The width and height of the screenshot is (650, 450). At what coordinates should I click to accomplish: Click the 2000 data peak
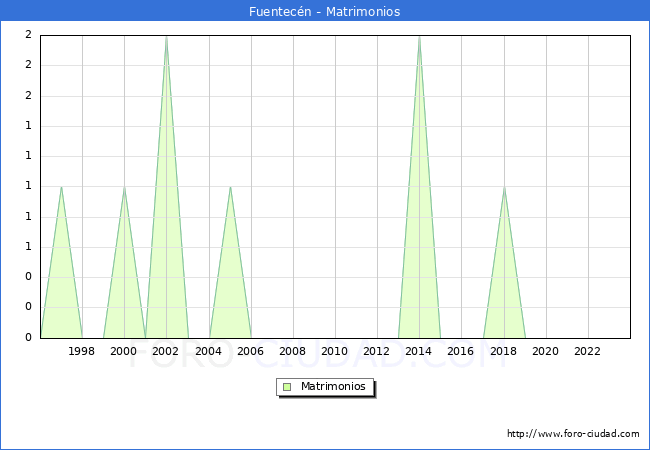pyautogui.click(x=124, y=188)
